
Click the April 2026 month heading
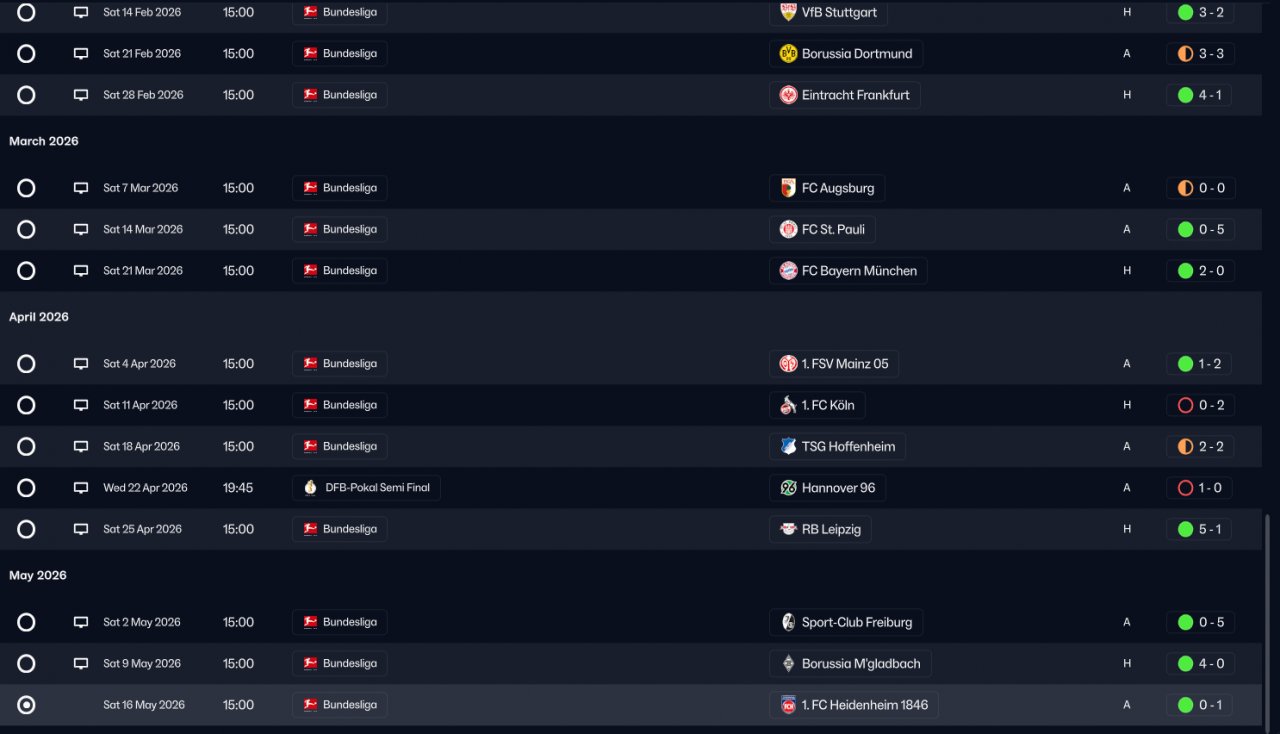tap(39, 317)
